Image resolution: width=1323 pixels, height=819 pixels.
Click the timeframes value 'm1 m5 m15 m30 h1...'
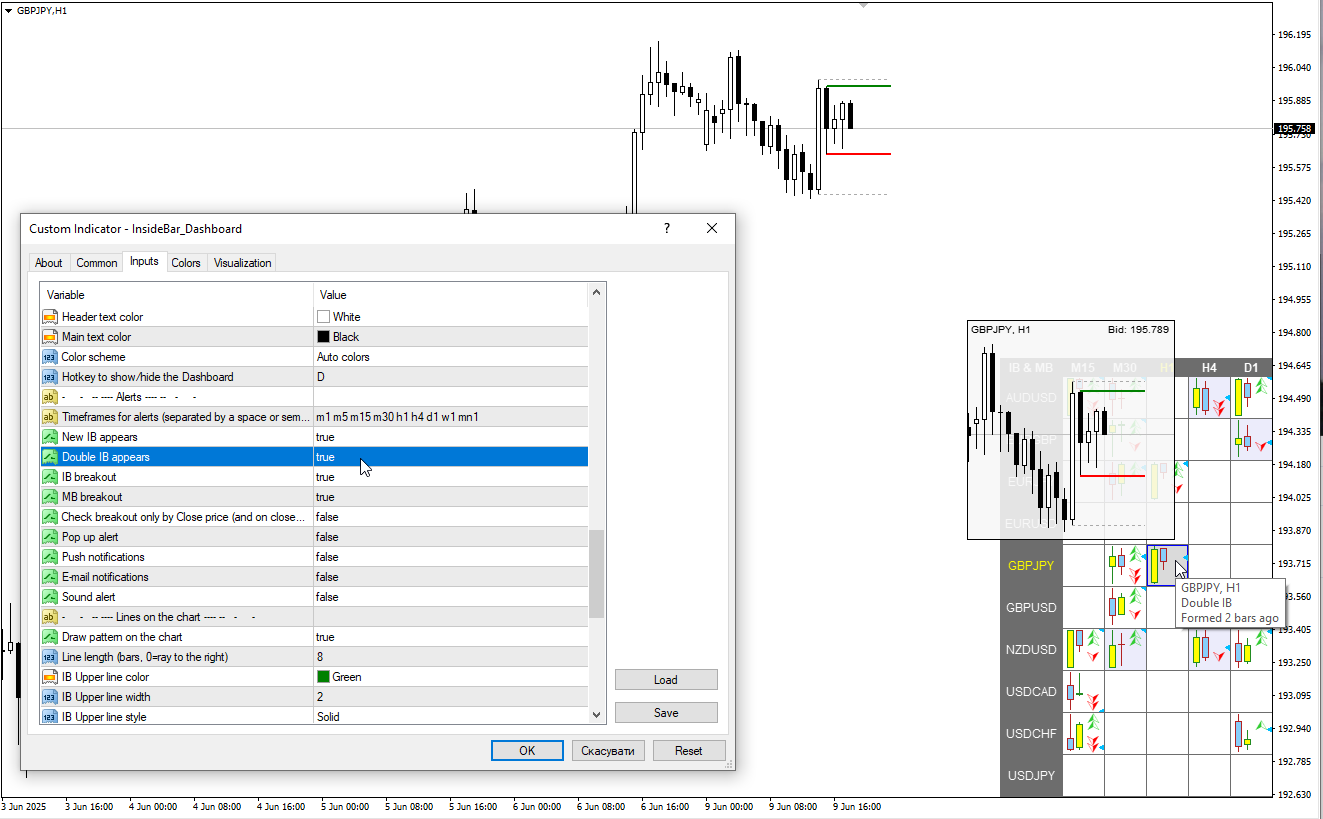coord(397,417)
